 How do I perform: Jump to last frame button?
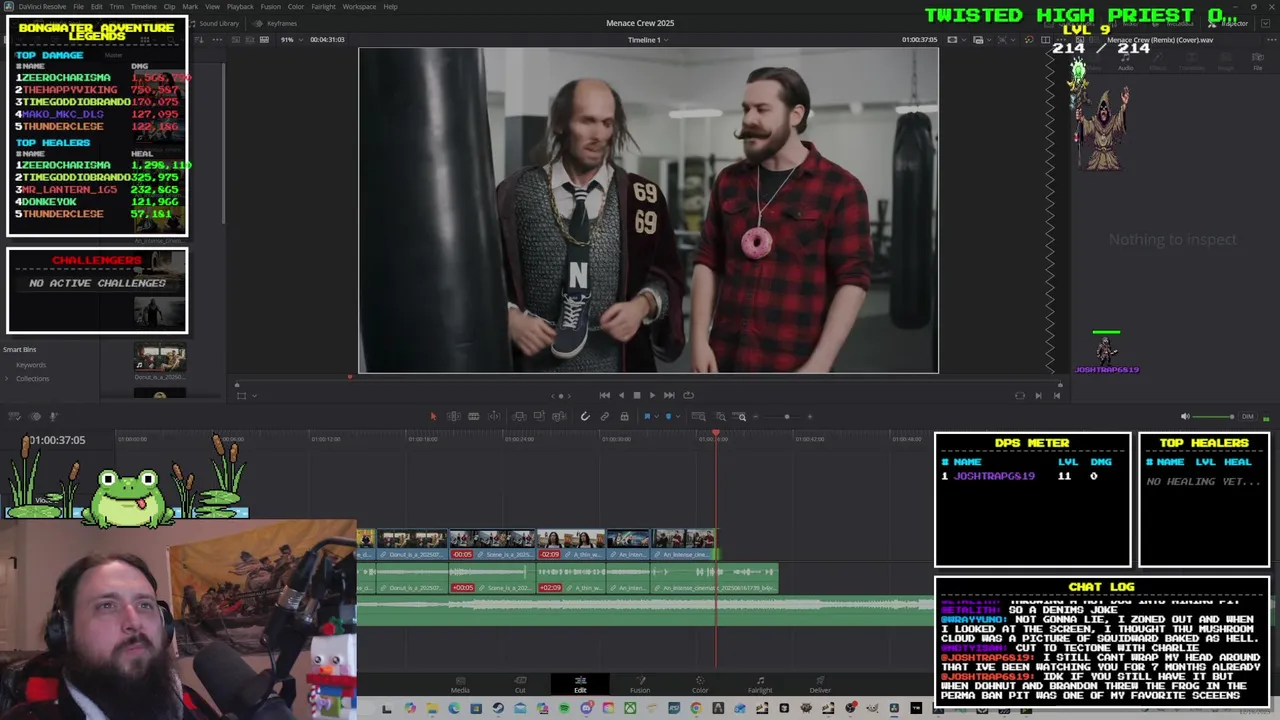point(669,395)
